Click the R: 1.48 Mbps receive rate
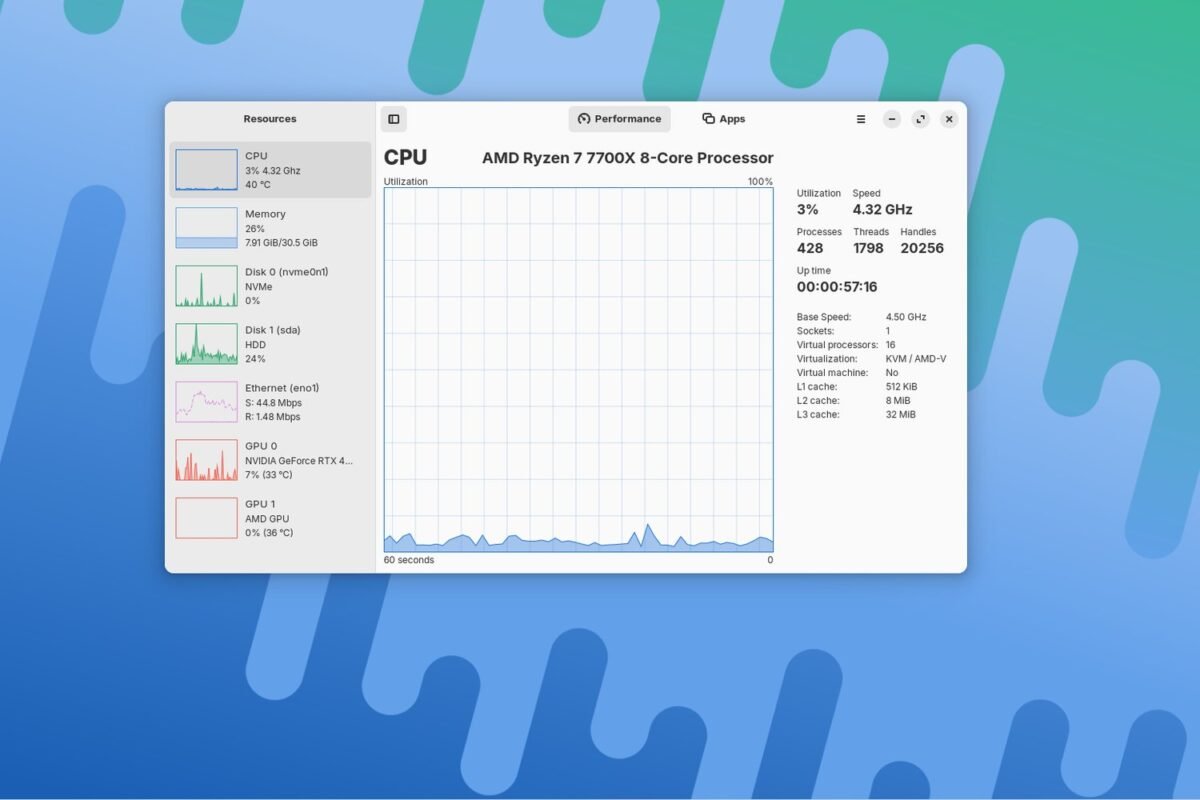This screenshot has height=800, width=1200. point(273,417)
